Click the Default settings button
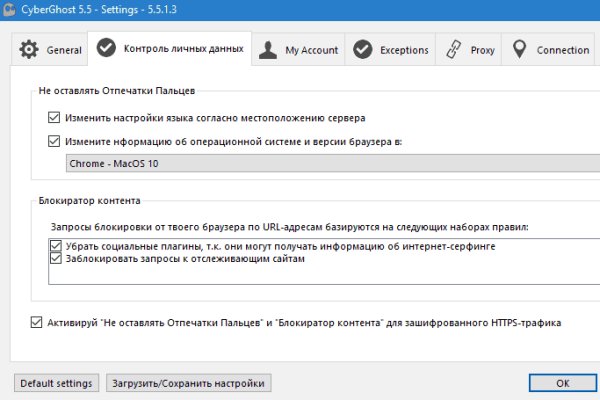 click(55, 383)
